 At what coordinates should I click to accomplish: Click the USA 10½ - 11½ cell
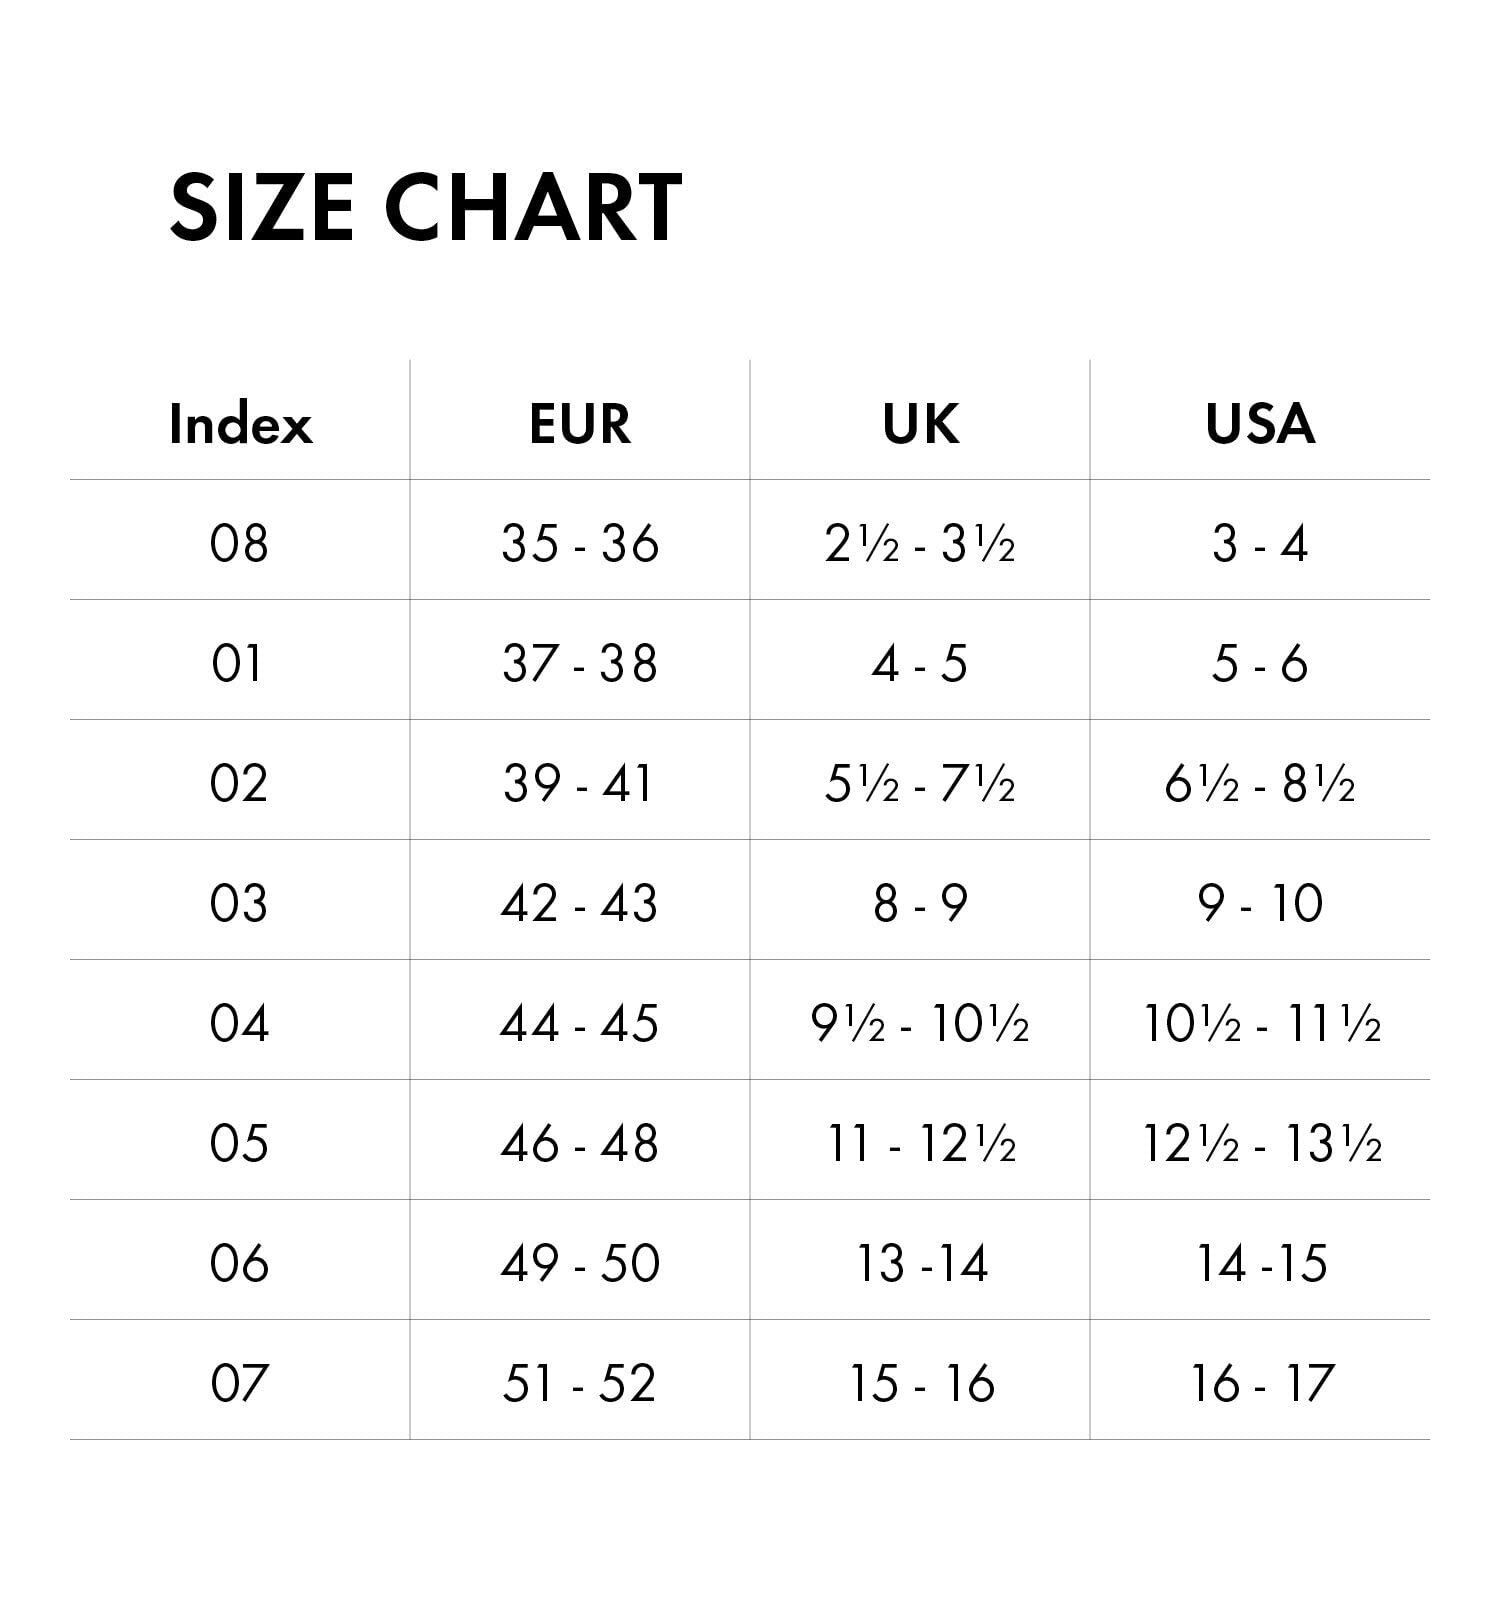(x=1262, y=1024)
